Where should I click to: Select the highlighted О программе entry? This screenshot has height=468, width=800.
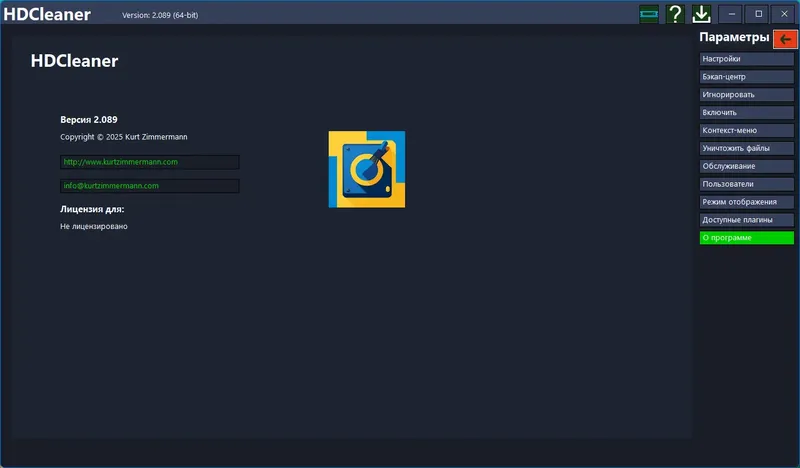(746, 237)
